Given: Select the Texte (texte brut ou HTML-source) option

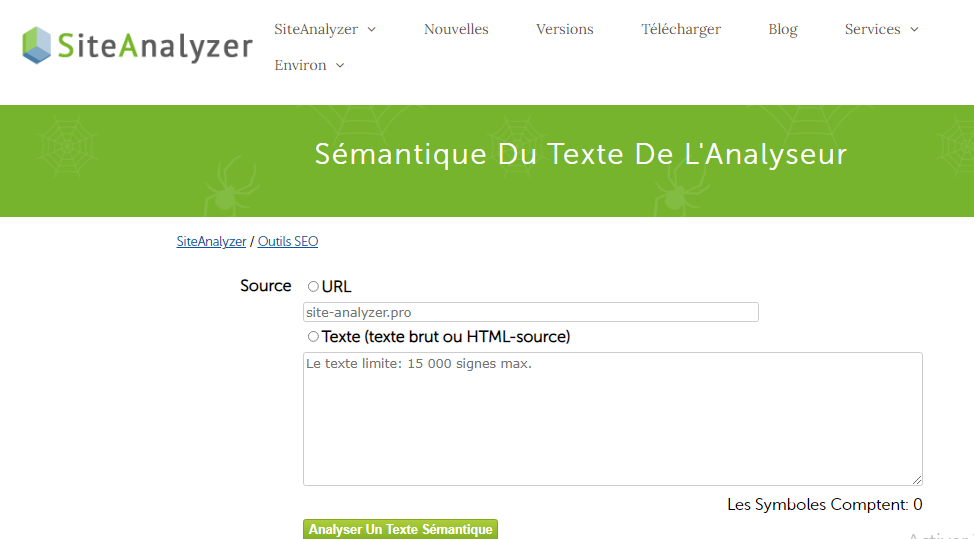Looking at the screenshot, I should click(x=313, y=337).
